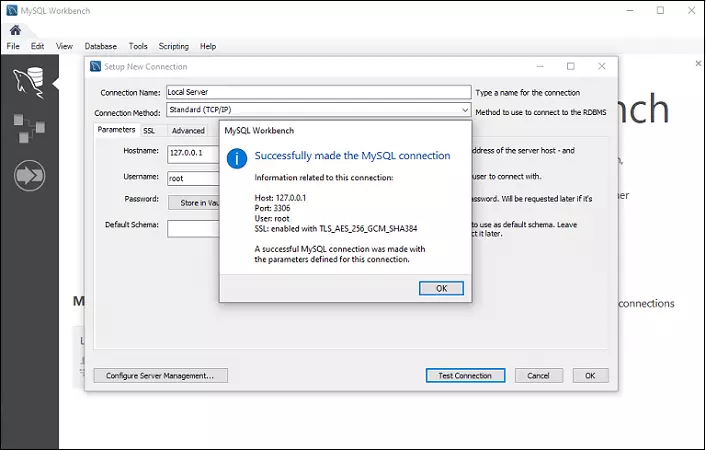Open the View menu

[x=64, y=46]
